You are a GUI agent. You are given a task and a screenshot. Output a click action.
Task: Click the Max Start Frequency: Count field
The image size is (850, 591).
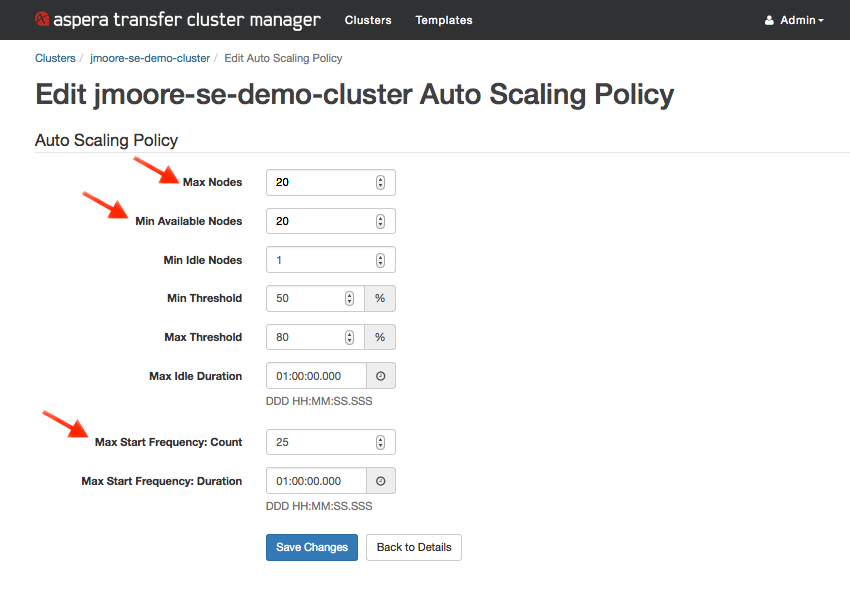(331, 442)
